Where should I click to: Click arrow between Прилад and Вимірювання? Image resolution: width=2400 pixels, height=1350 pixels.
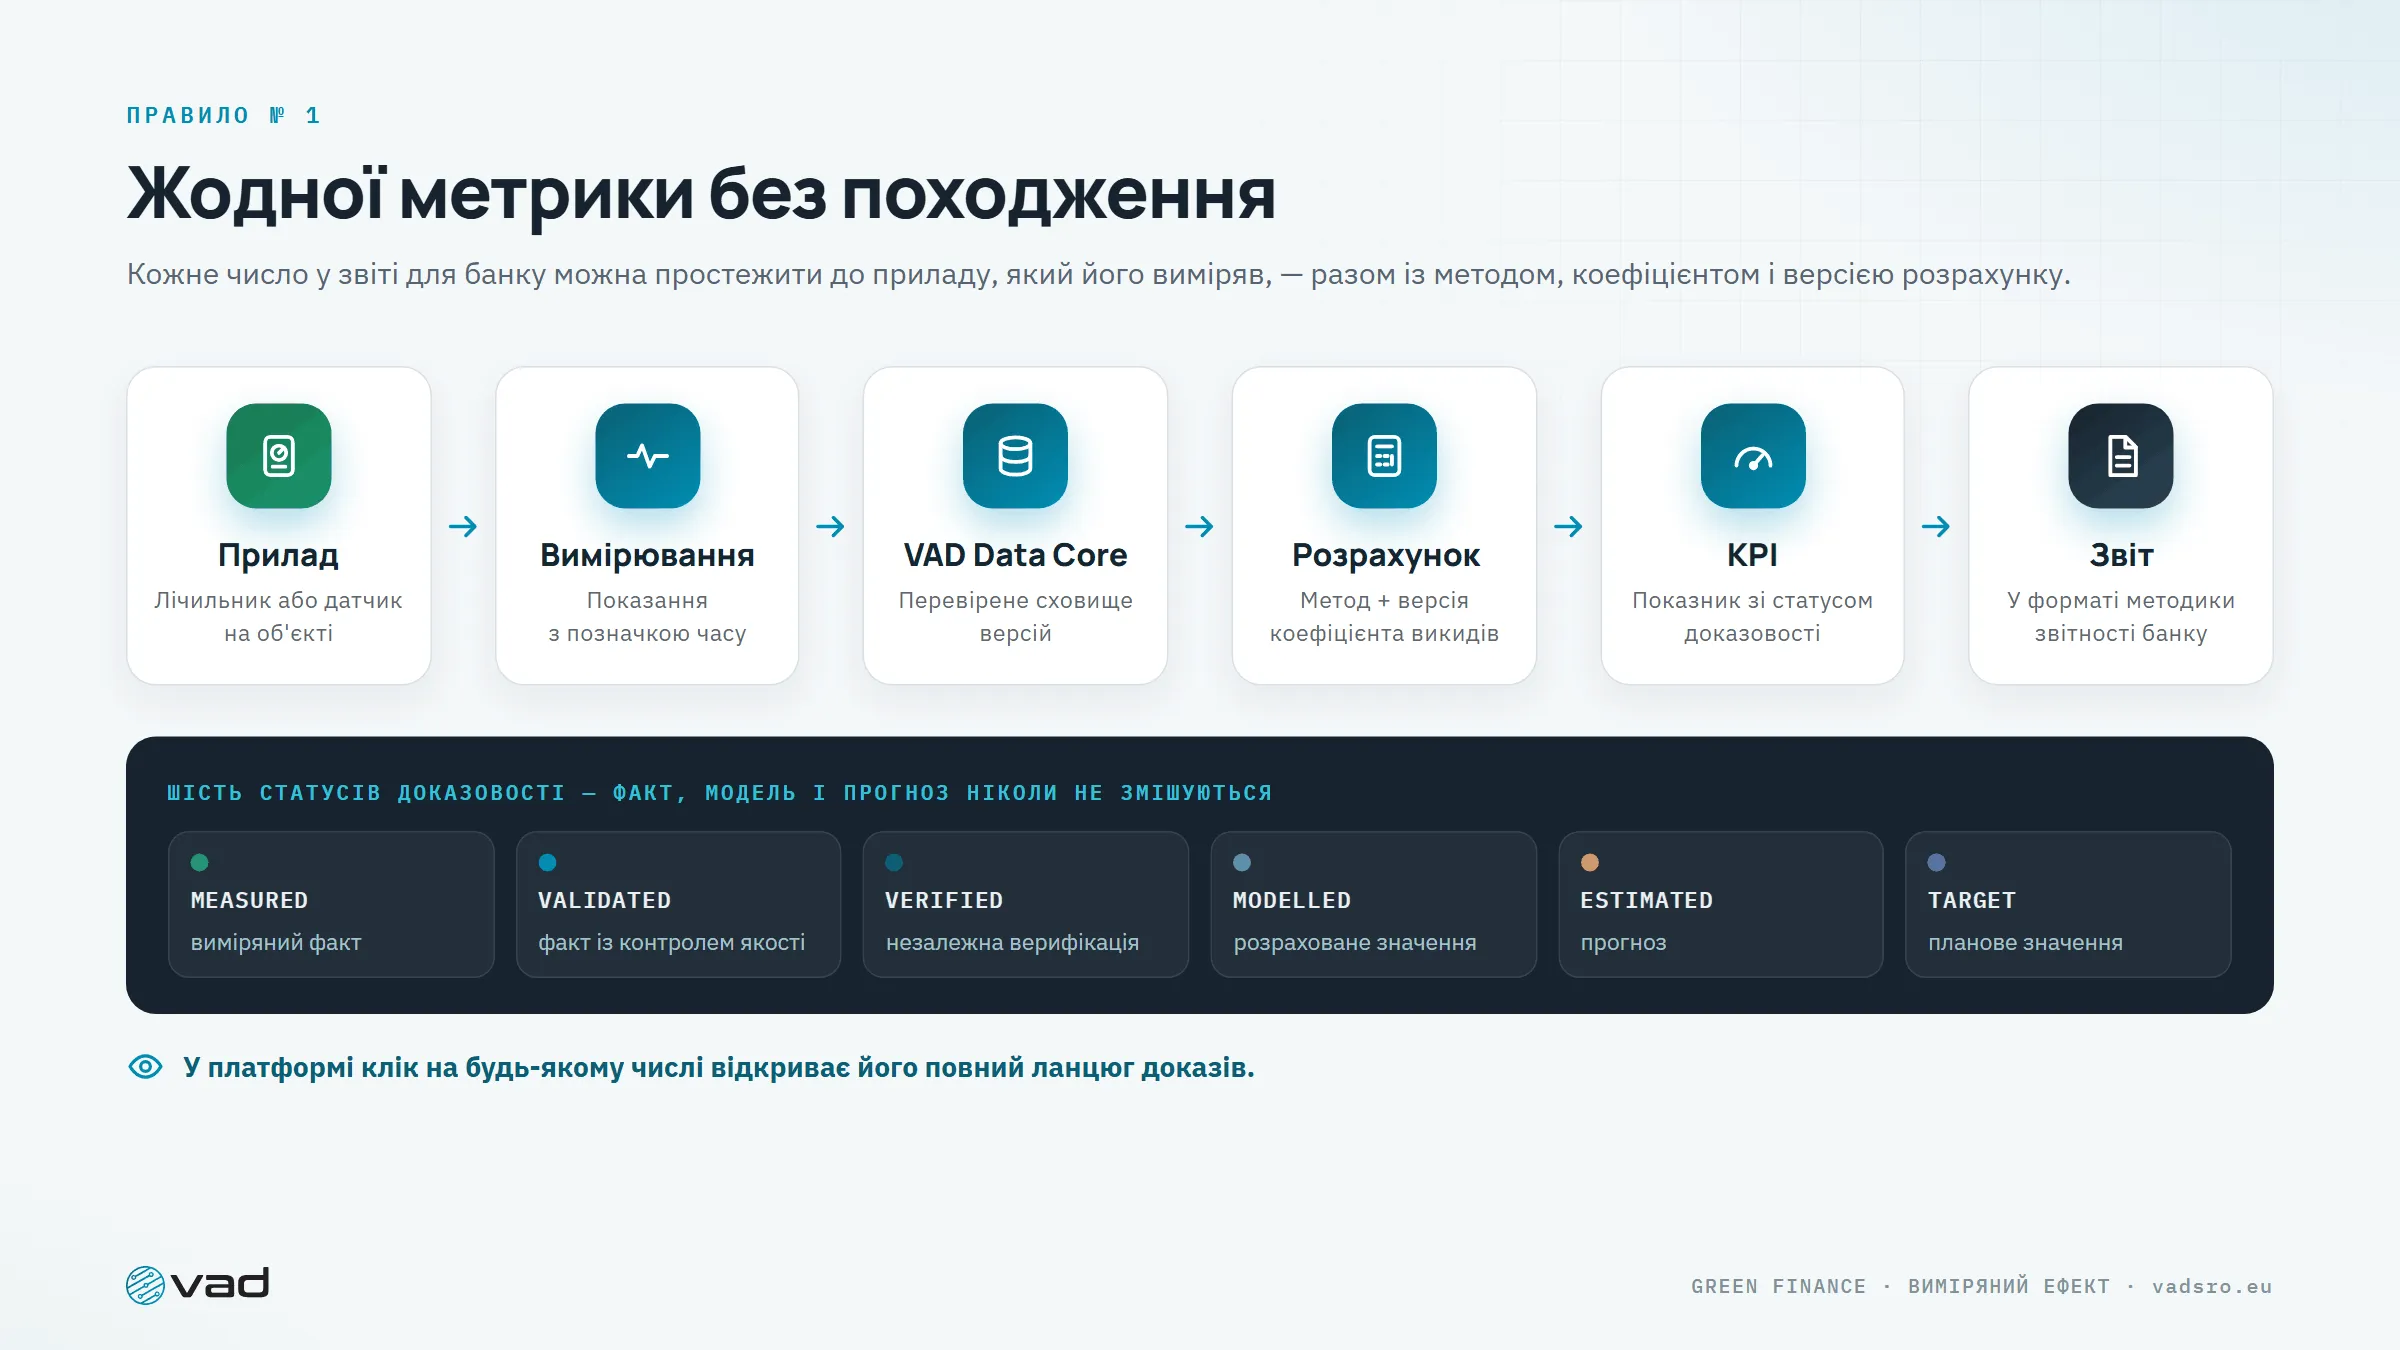(x=463, y=526)
